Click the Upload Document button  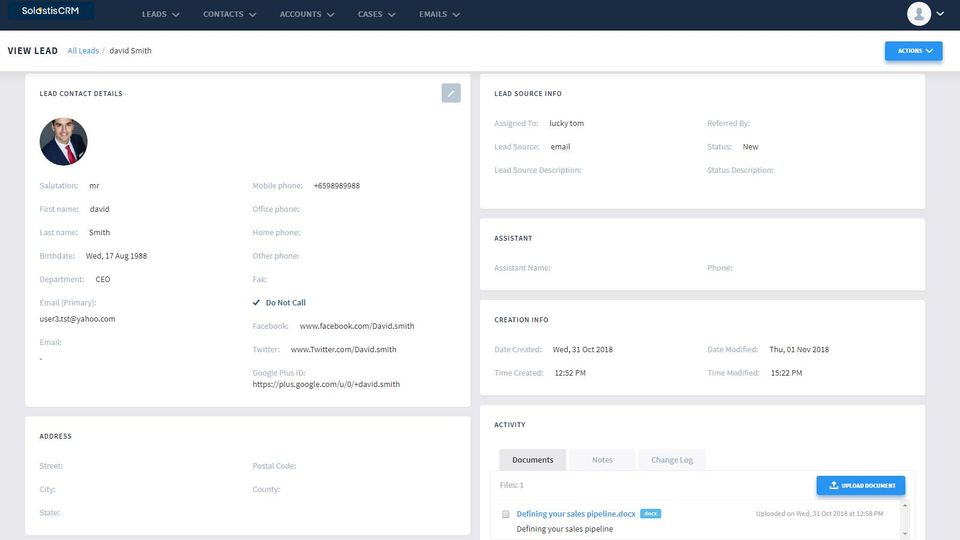click(861, 486)
